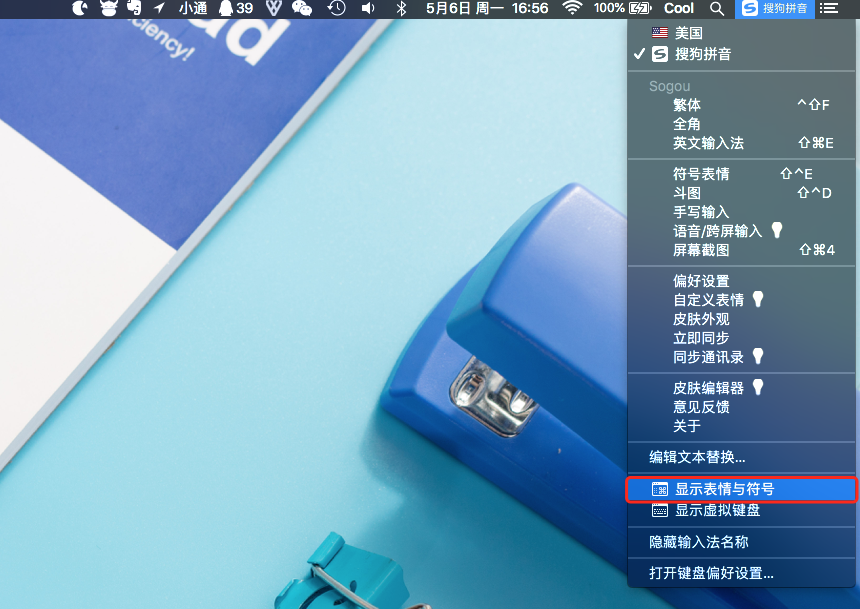Choose 意见反馈 feedback

tap(742, 407)
